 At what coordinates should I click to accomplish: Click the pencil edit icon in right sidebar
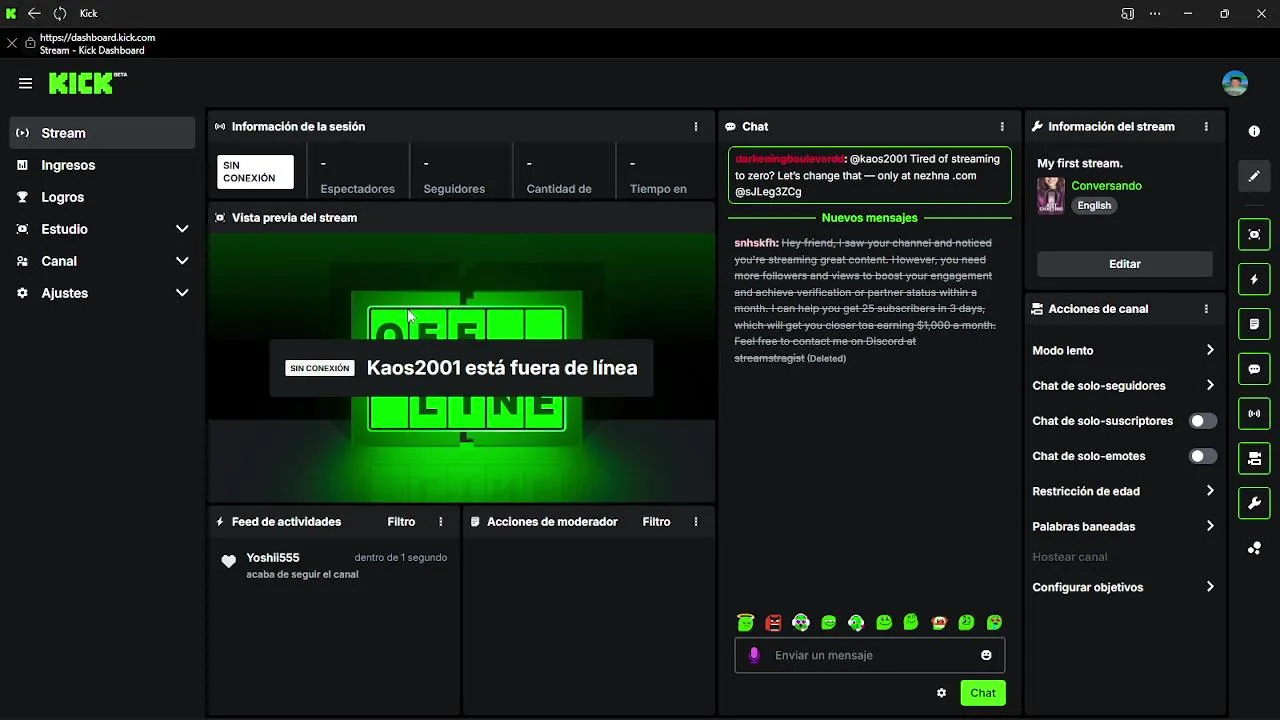(1254, 177)
